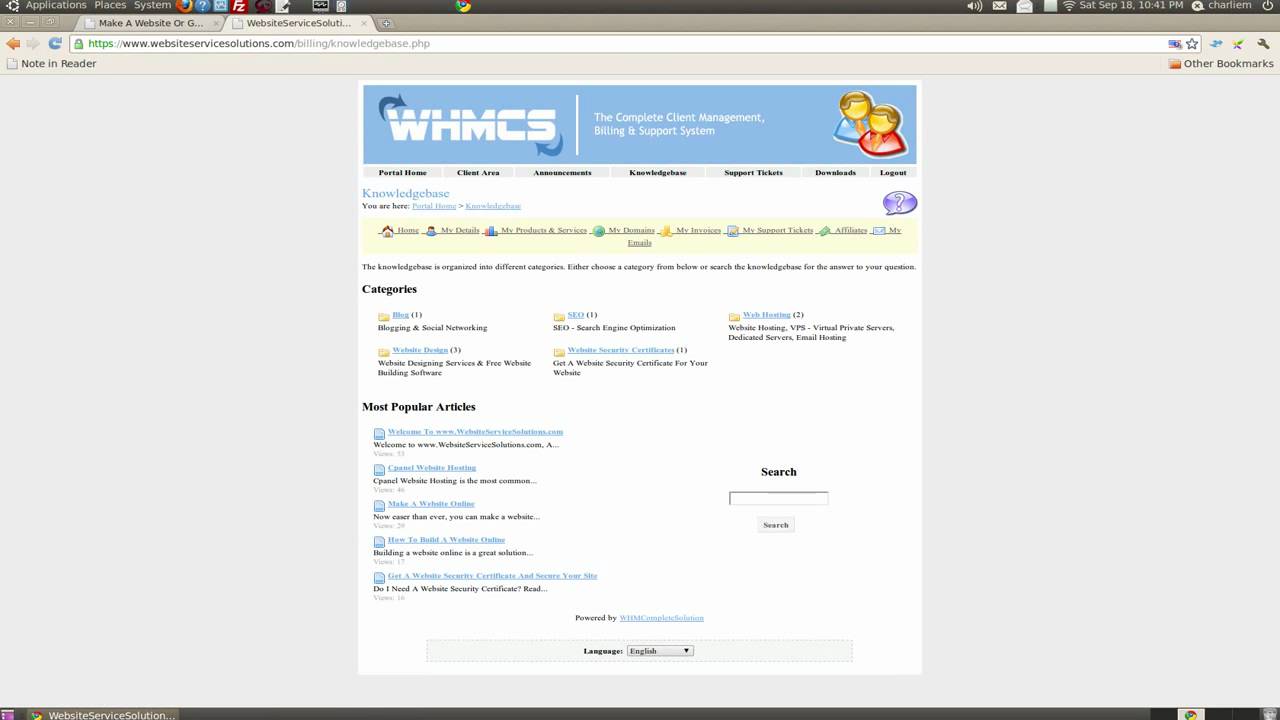
Task: Open the Welcome To www.WebsiteServiceSolutions.com article
Action: 475,432
